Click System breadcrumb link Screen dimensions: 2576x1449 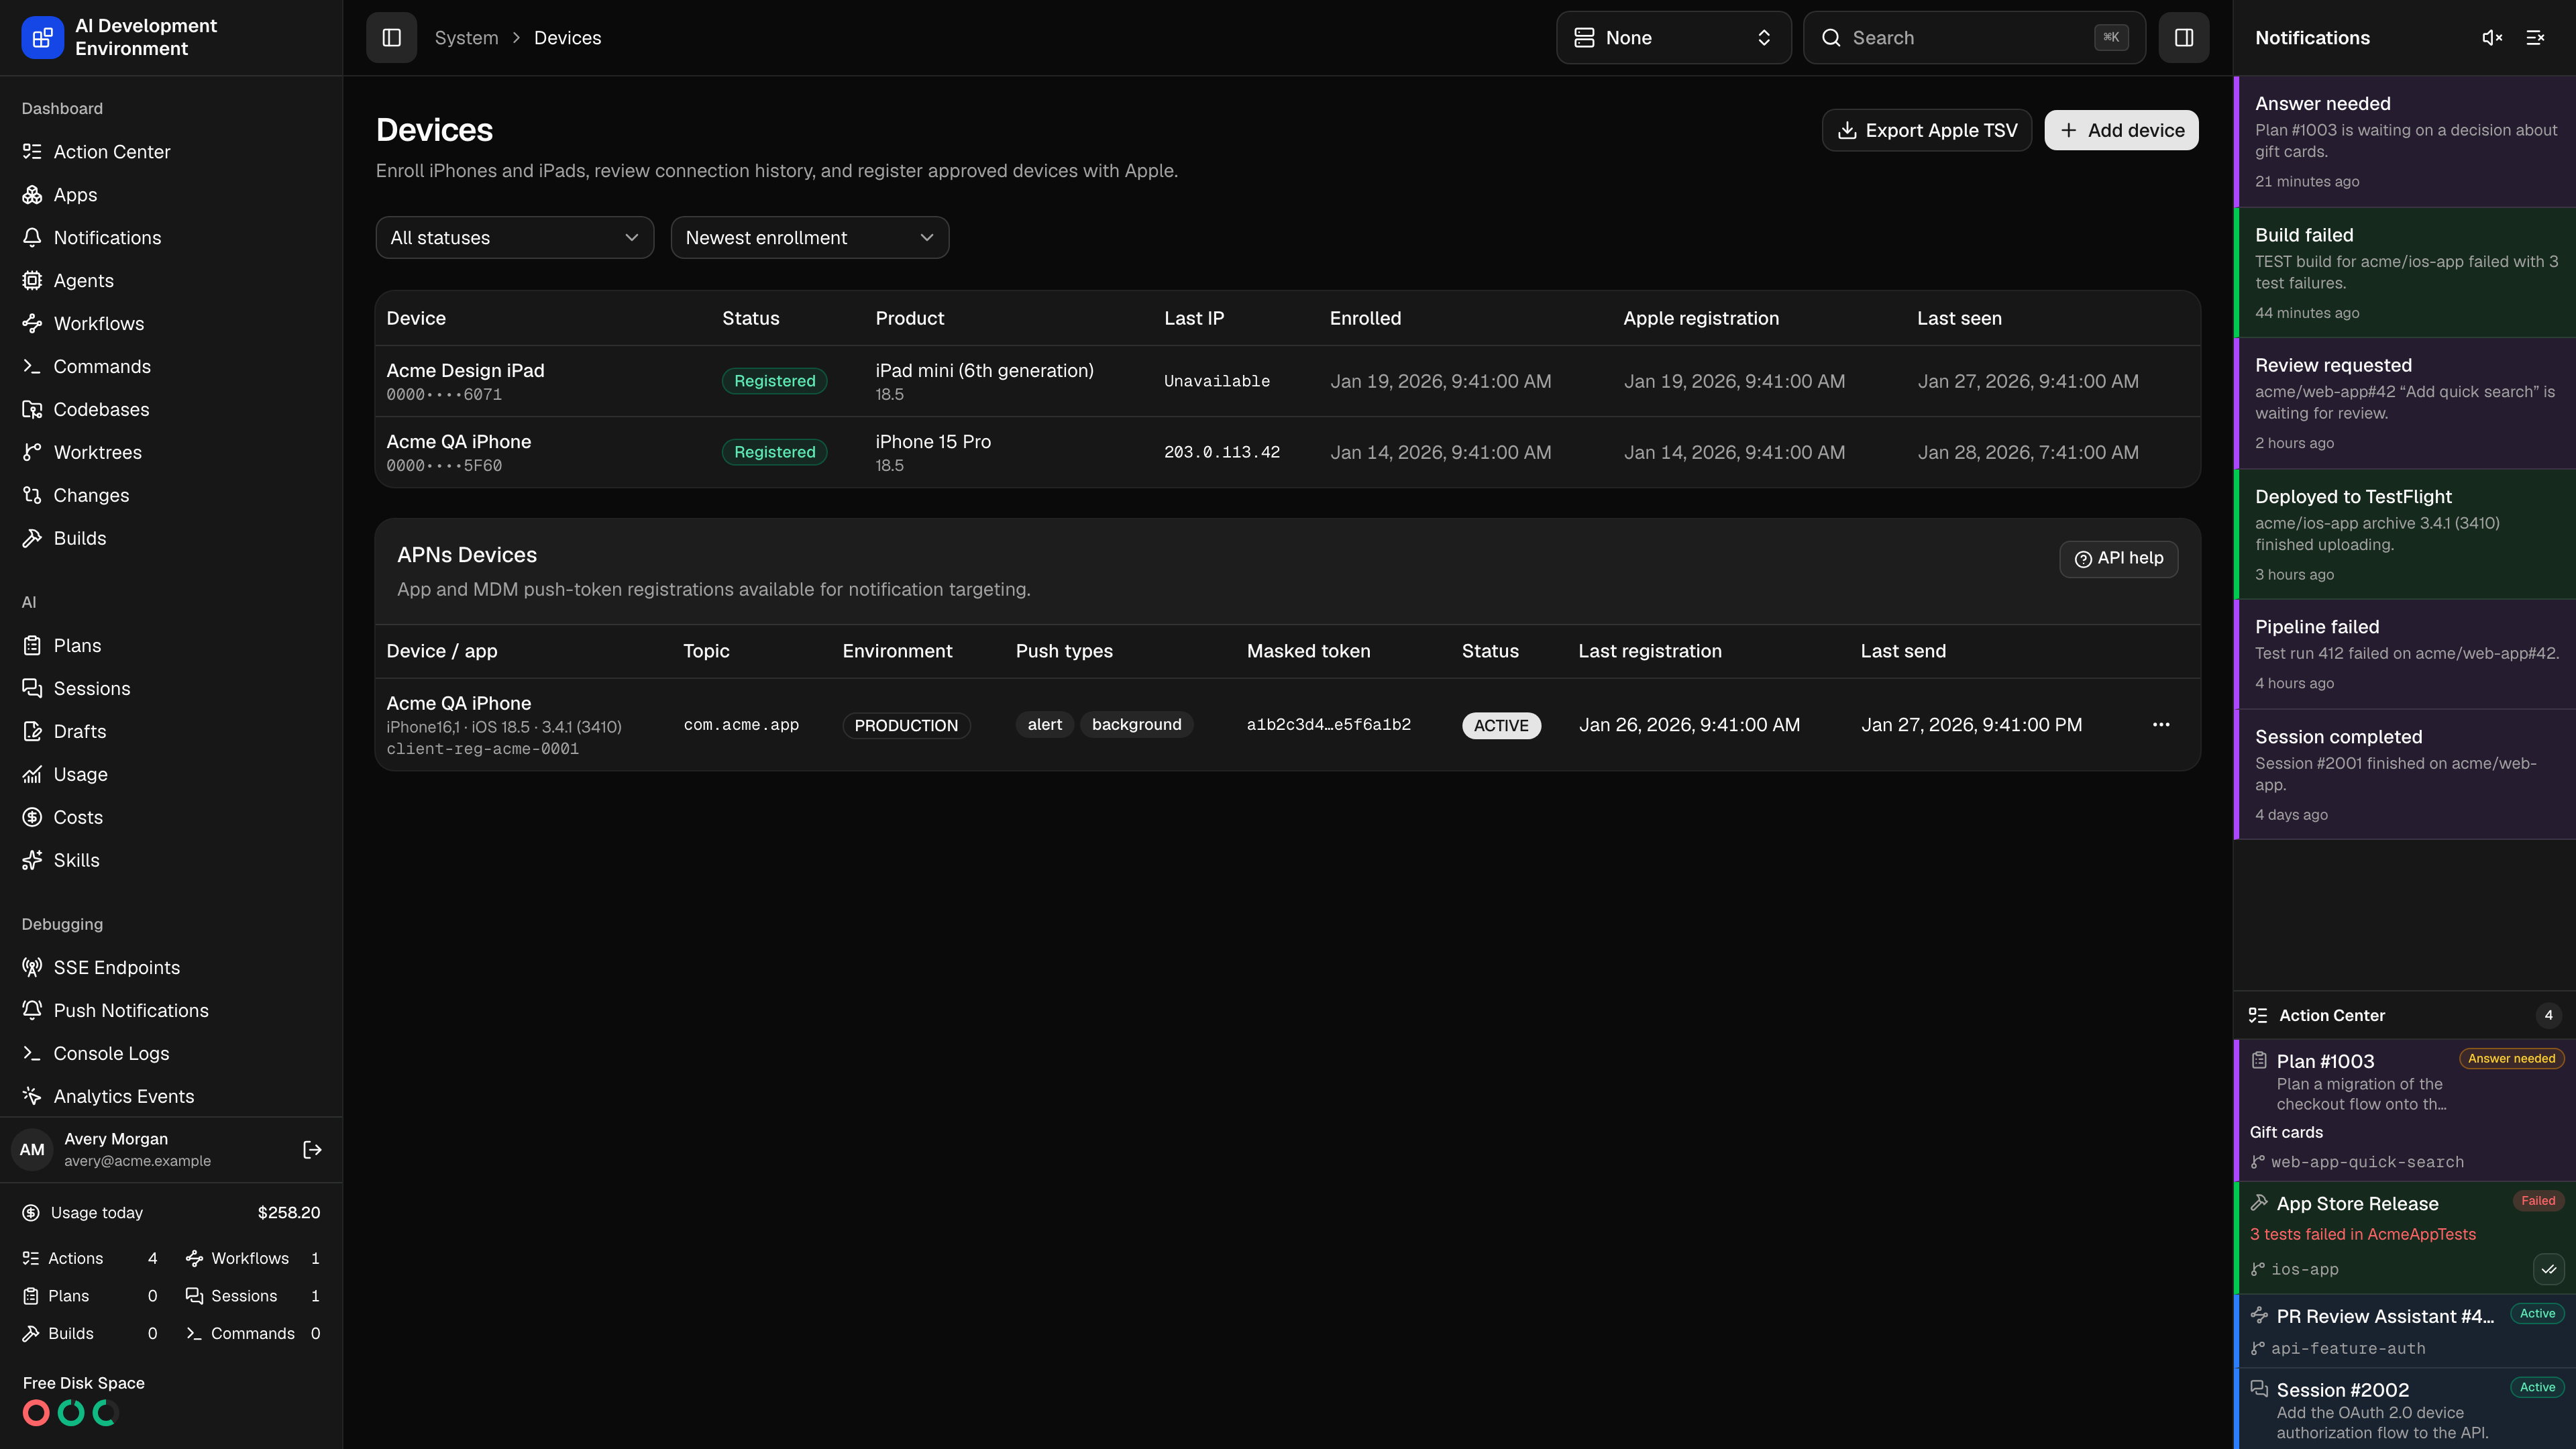pyautogui.click(x=466, y=37)
